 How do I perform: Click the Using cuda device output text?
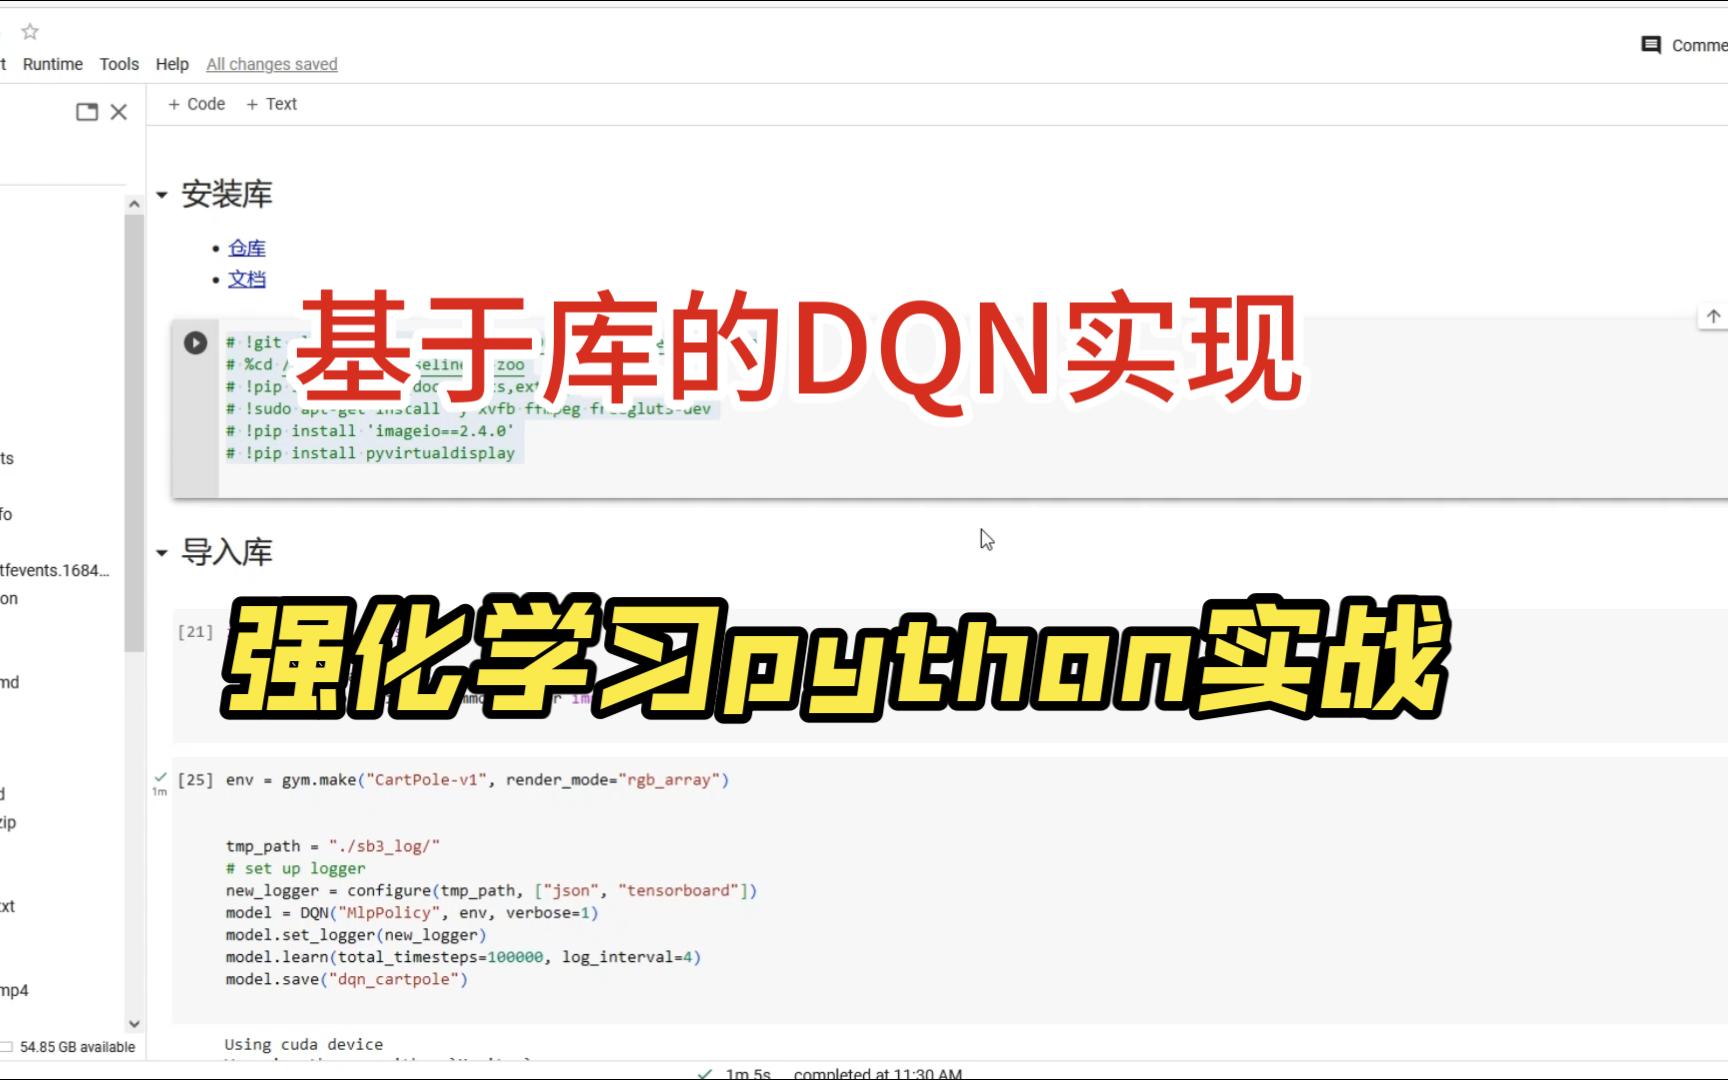coord(304,1044)
